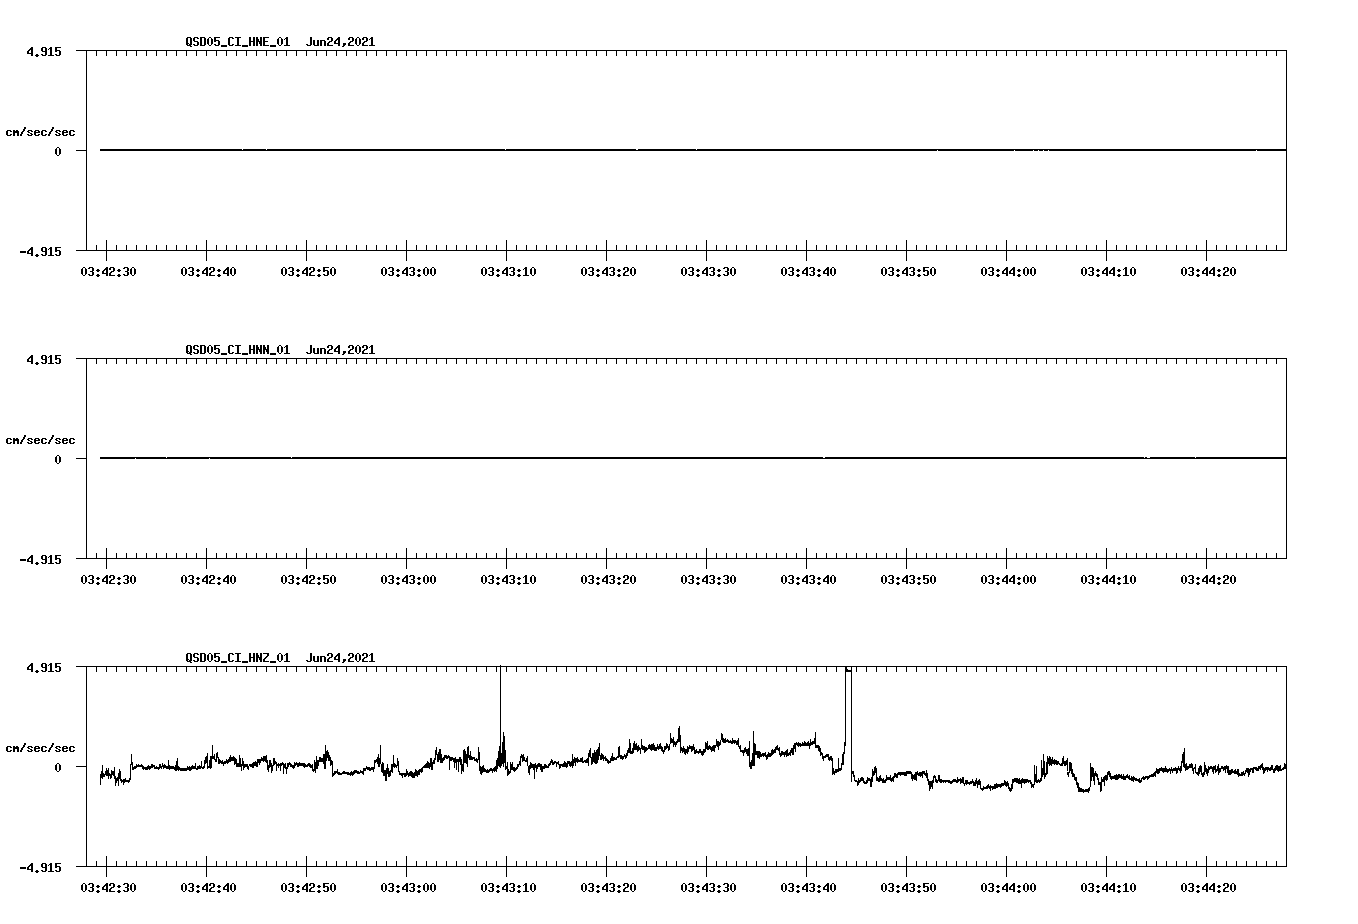This screenshot has width=1358, height=924.
Task: Click 03:43:10 time label under HNE chart
Action: pos(508,271)
